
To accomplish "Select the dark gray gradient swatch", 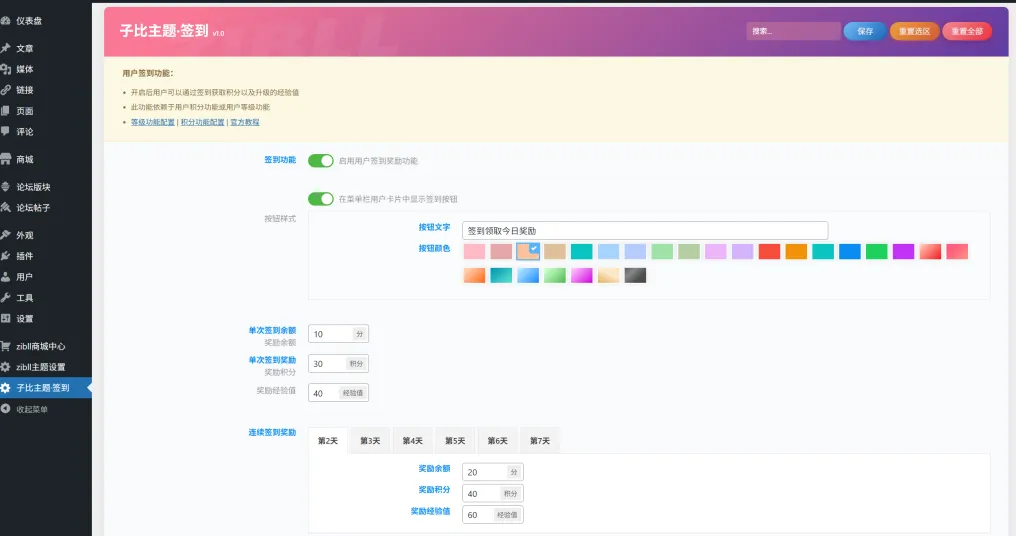I will coord(635,275).
